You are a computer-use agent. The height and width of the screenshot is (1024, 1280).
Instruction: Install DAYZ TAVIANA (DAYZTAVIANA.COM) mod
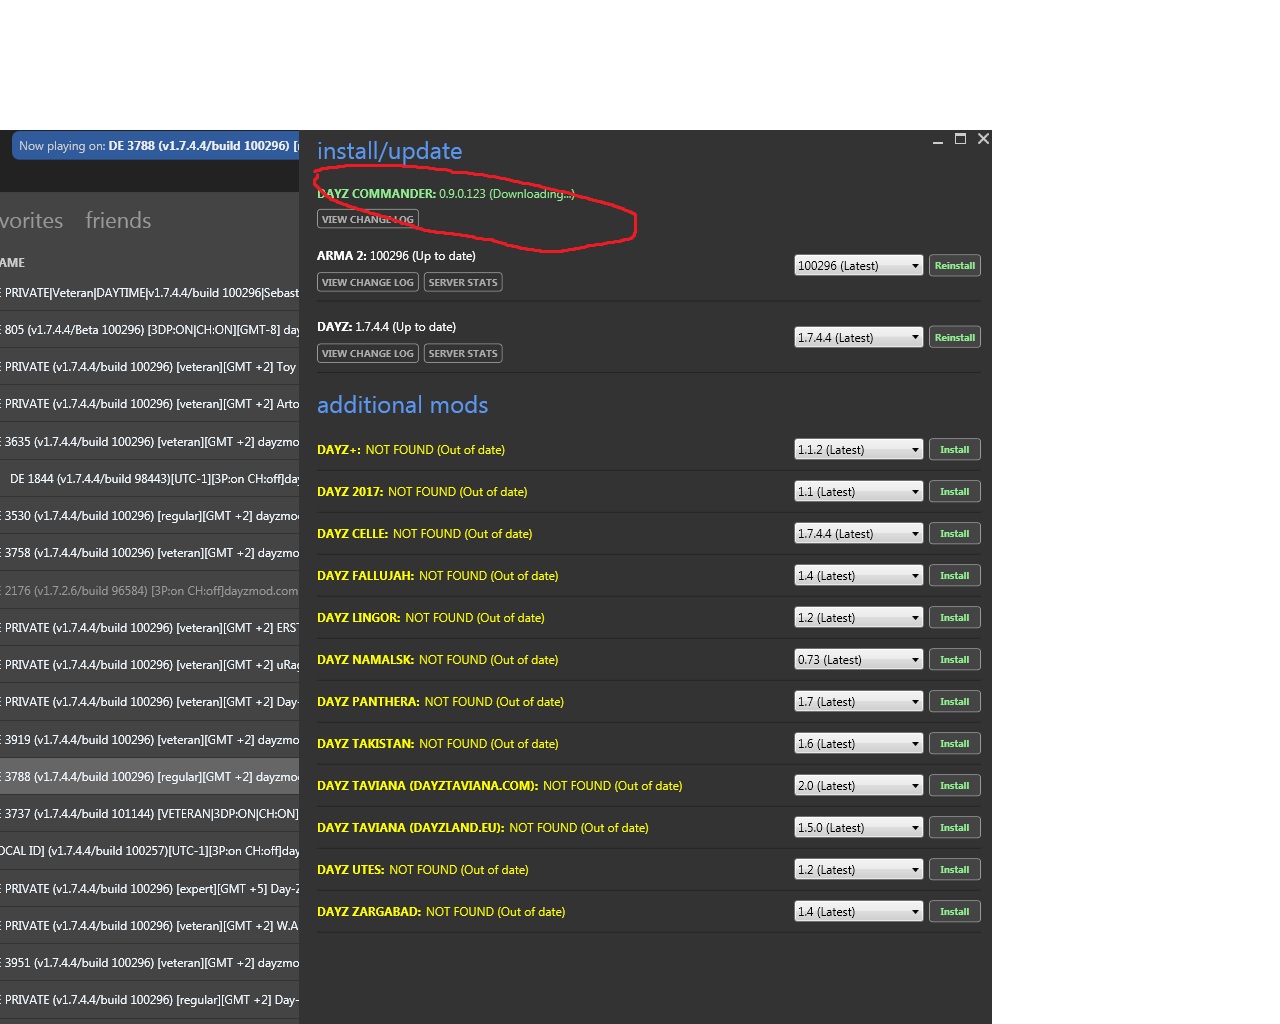pos(955,785)
